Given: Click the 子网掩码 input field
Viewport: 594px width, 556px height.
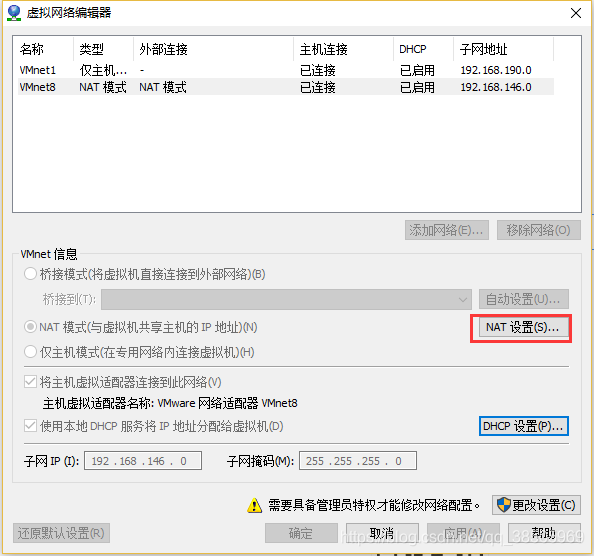Looking at the screenshot, I should [358, 461].
